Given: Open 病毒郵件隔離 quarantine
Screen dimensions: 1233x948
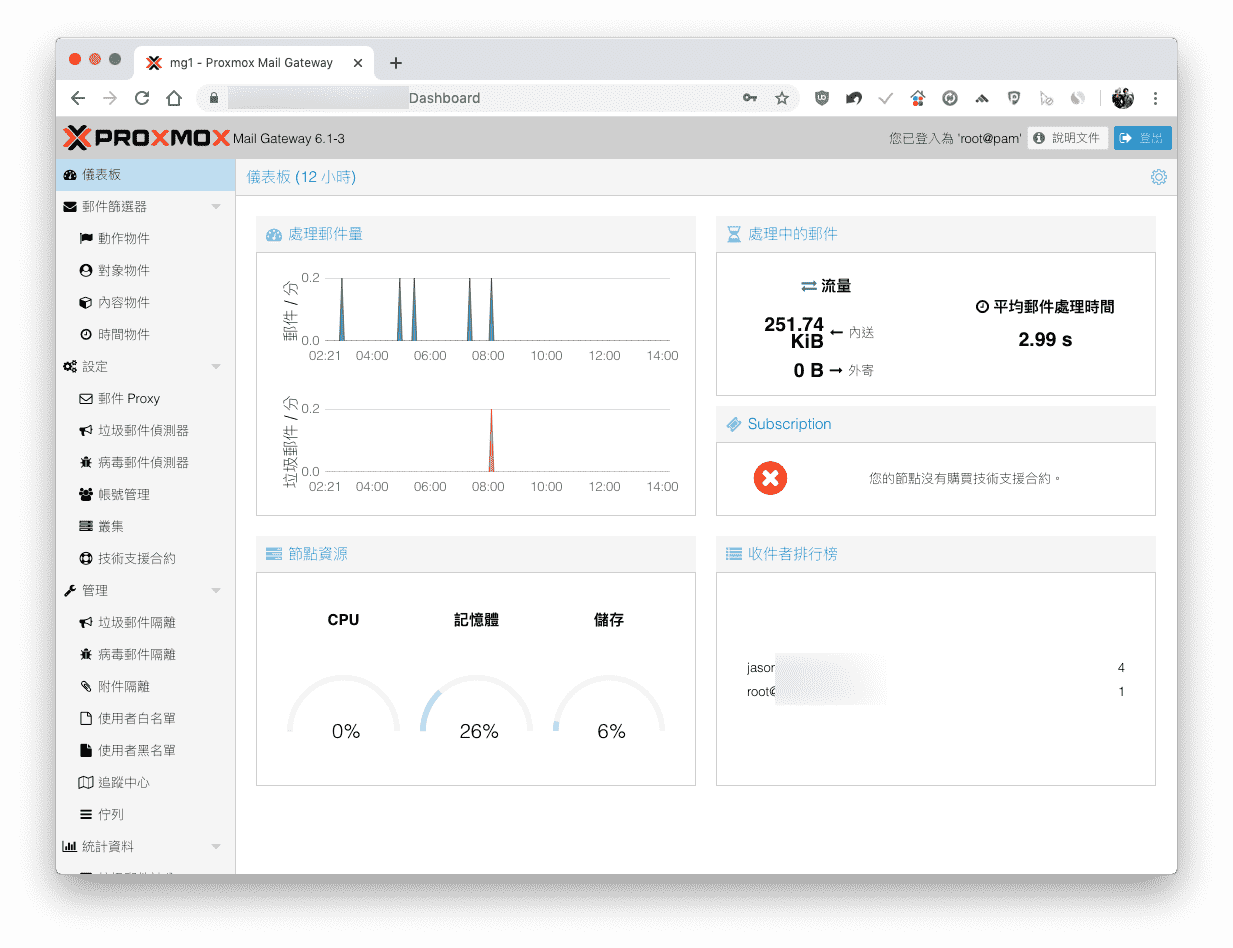Looking at the screenshot, I should tap(146, 654).
